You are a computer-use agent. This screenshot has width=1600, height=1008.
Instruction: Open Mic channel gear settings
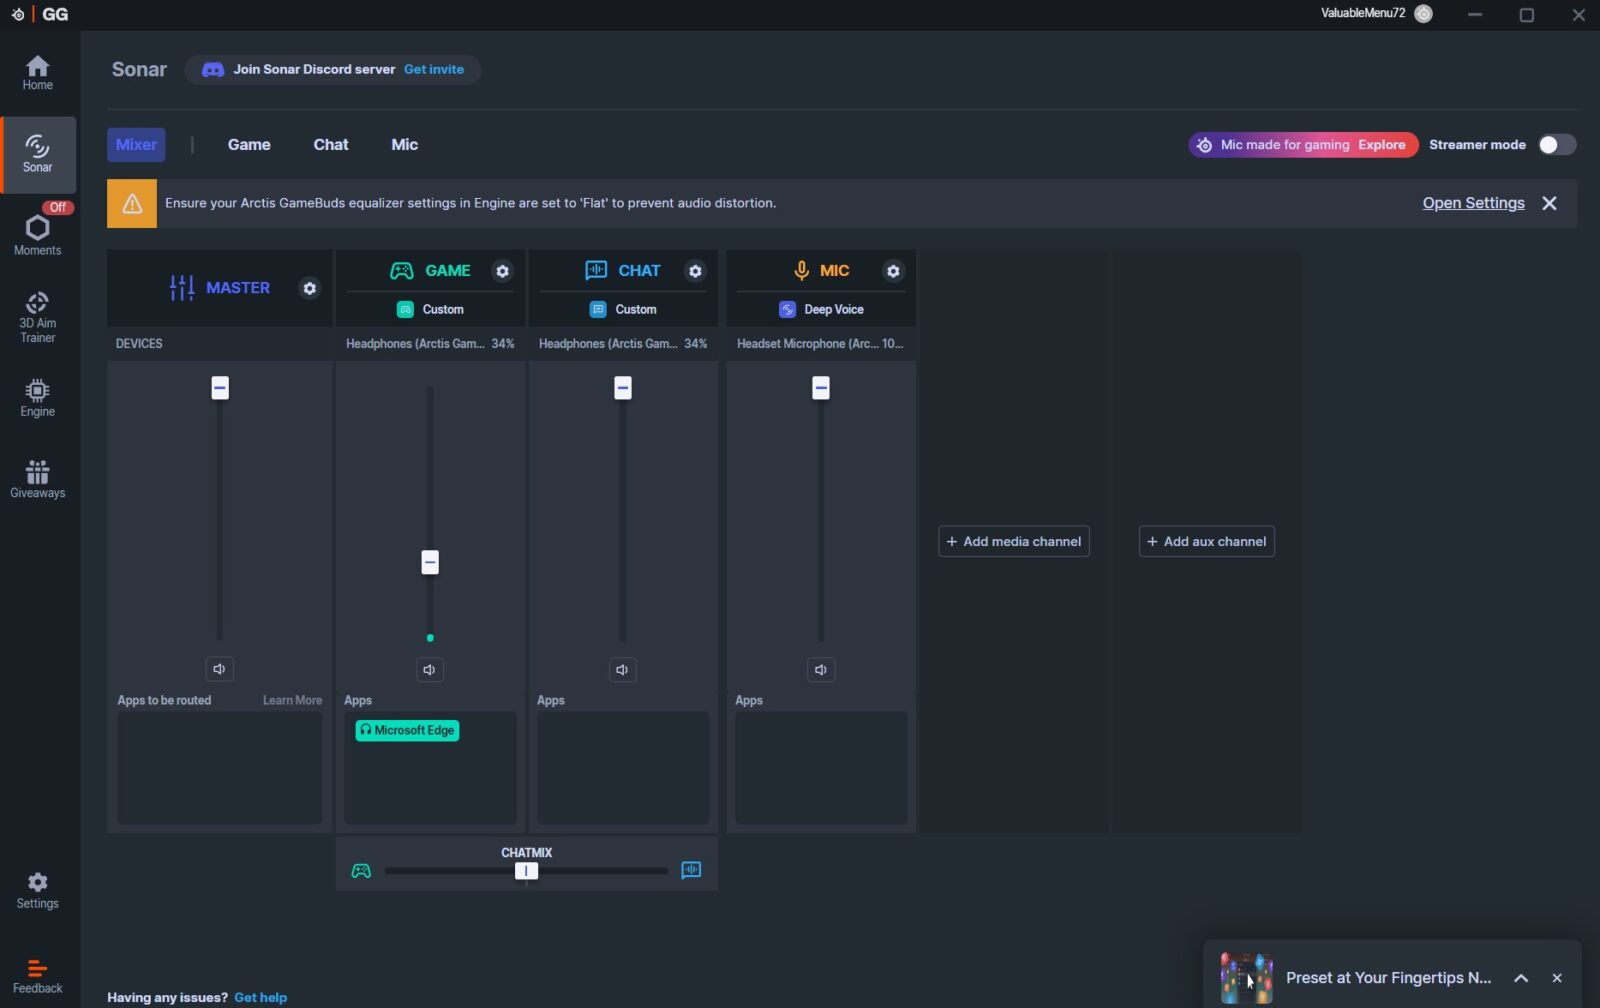point(893,271)
